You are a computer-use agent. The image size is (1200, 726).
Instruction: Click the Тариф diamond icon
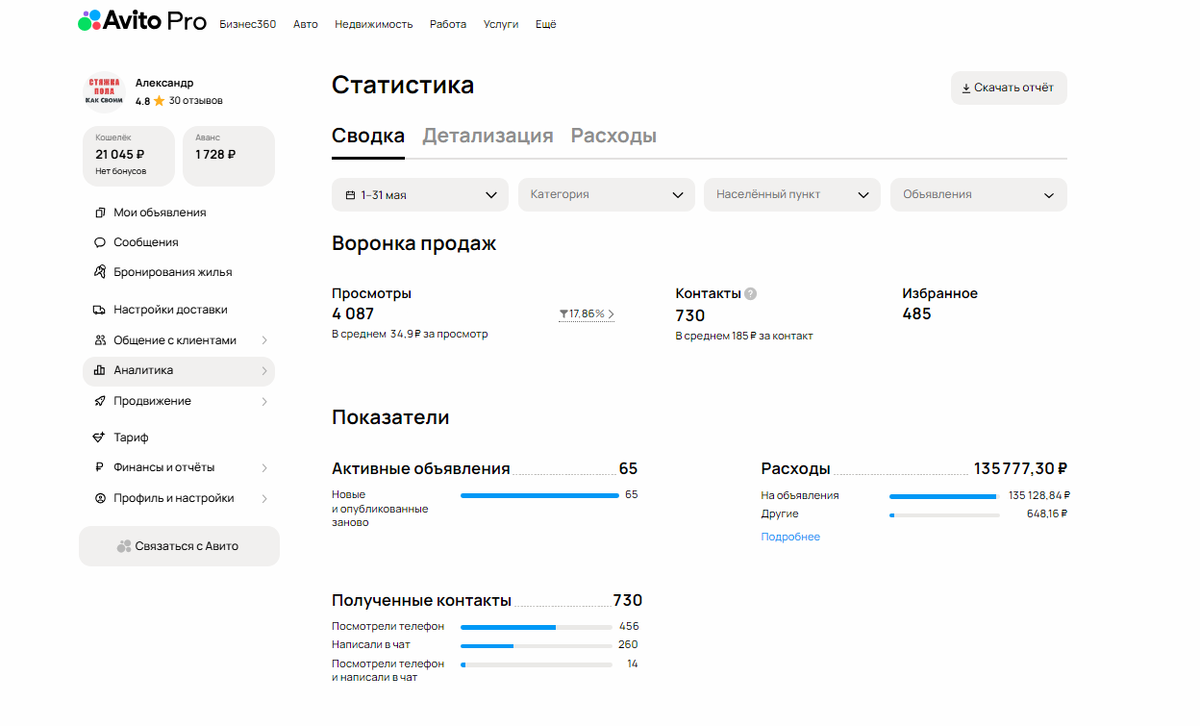tap(99, 438)
